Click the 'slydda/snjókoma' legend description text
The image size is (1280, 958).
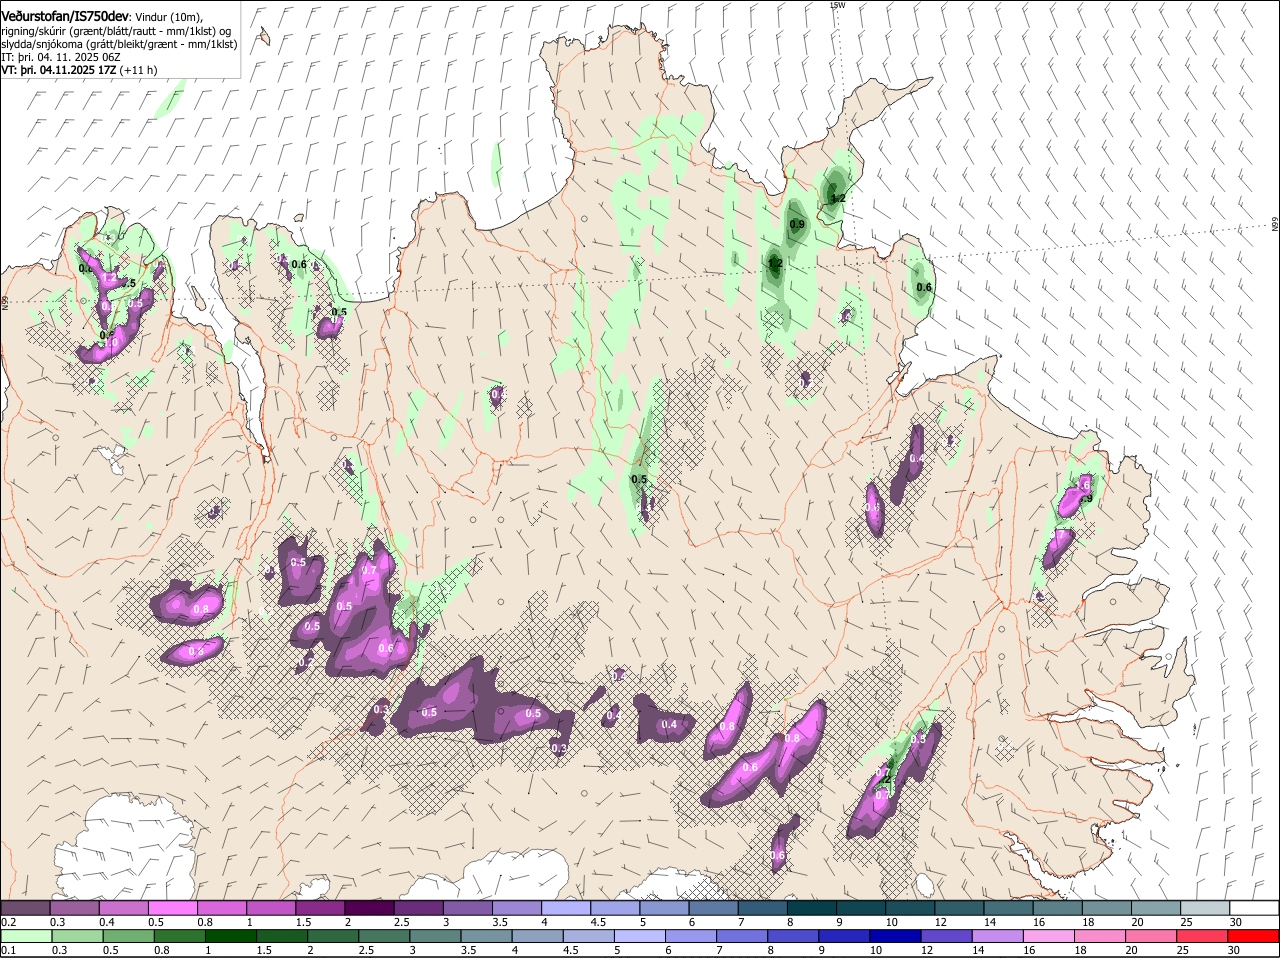[x=42, y=44]
